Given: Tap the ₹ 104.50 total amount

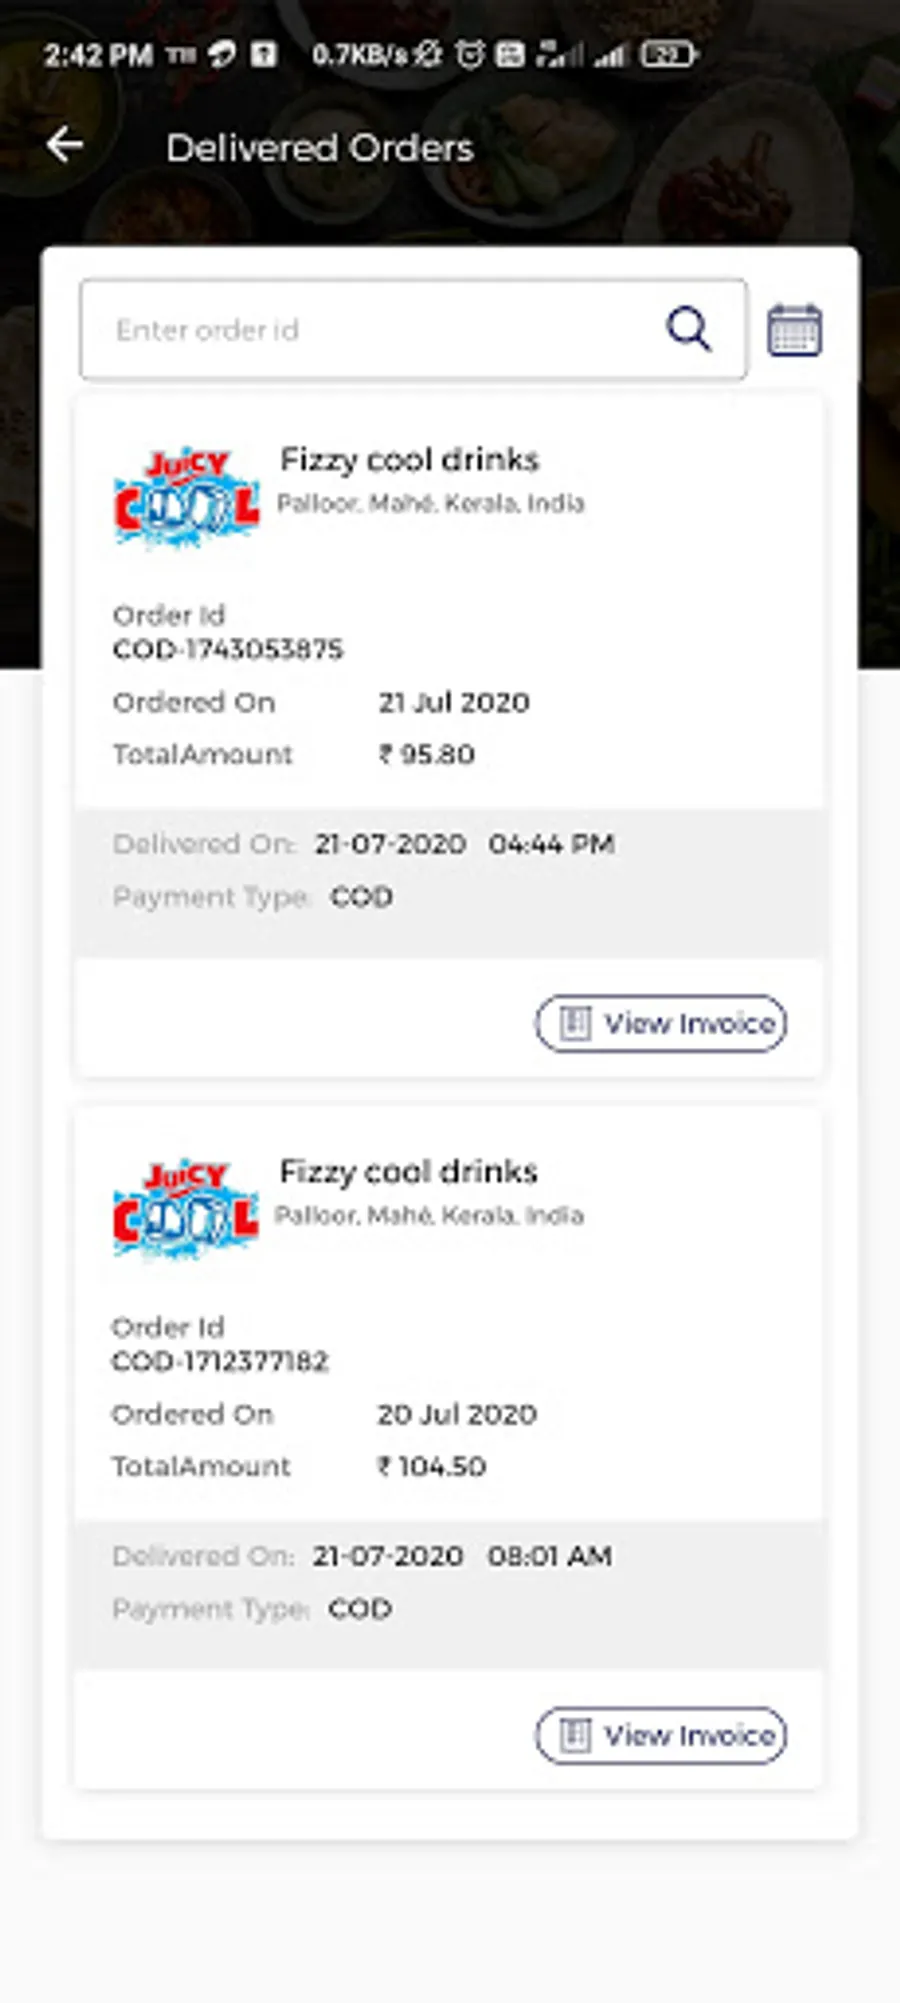Looking at the screenshot, I should [x=431, y=1466].
